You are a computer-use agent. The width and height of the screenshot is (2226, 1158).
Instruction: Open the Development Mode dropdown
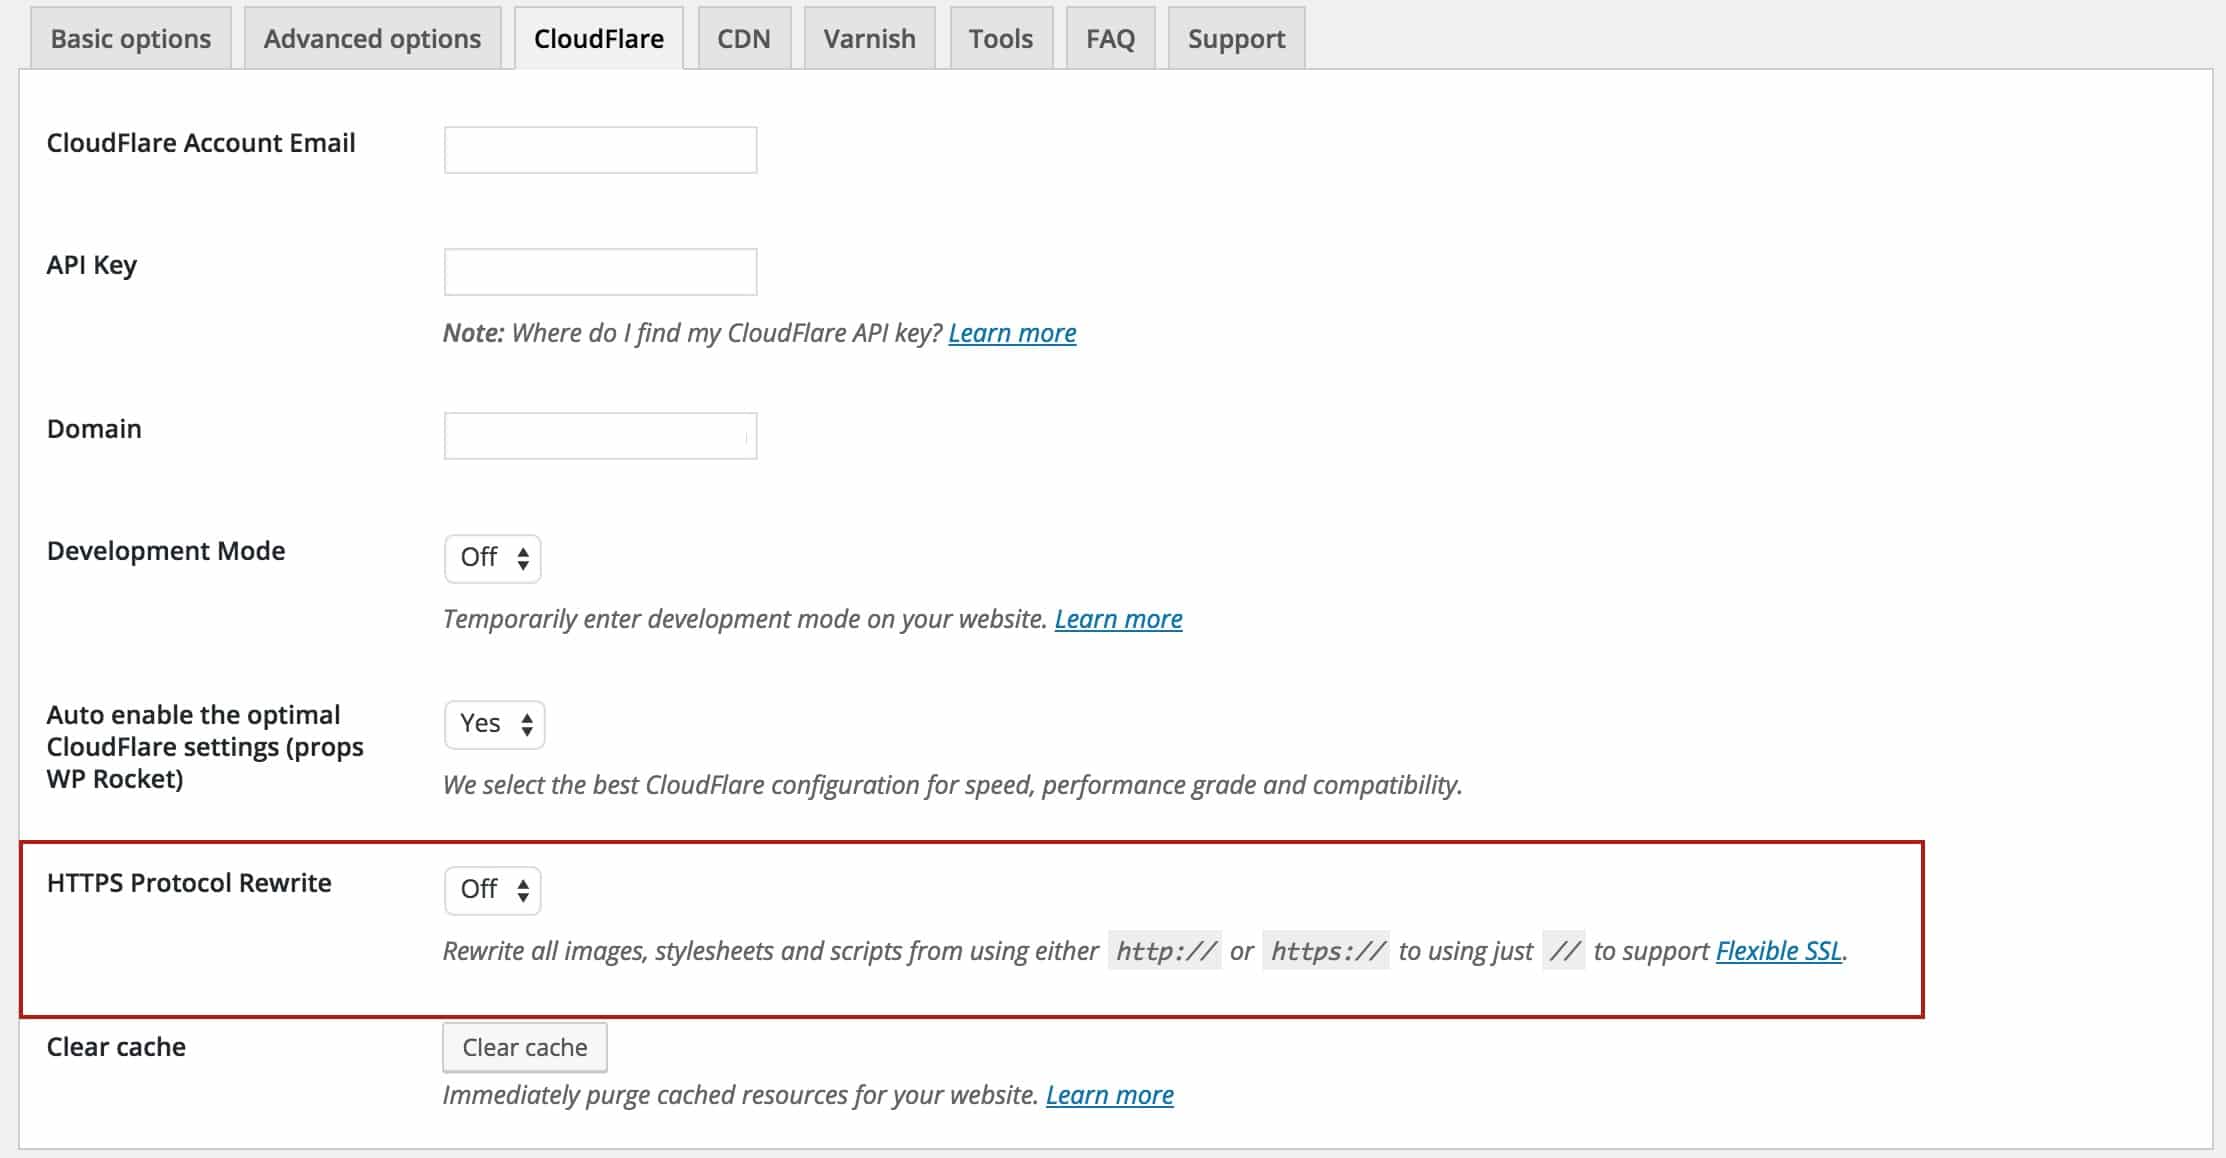[492, 558]
